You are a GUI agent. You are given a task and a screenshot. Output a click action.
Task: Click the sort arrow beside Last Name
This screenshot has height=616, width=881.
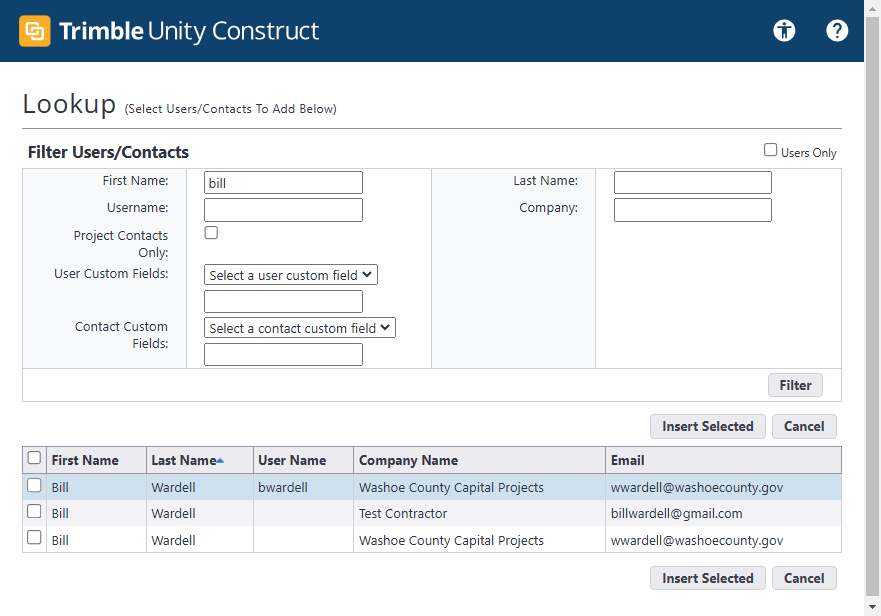pos(220,461)
